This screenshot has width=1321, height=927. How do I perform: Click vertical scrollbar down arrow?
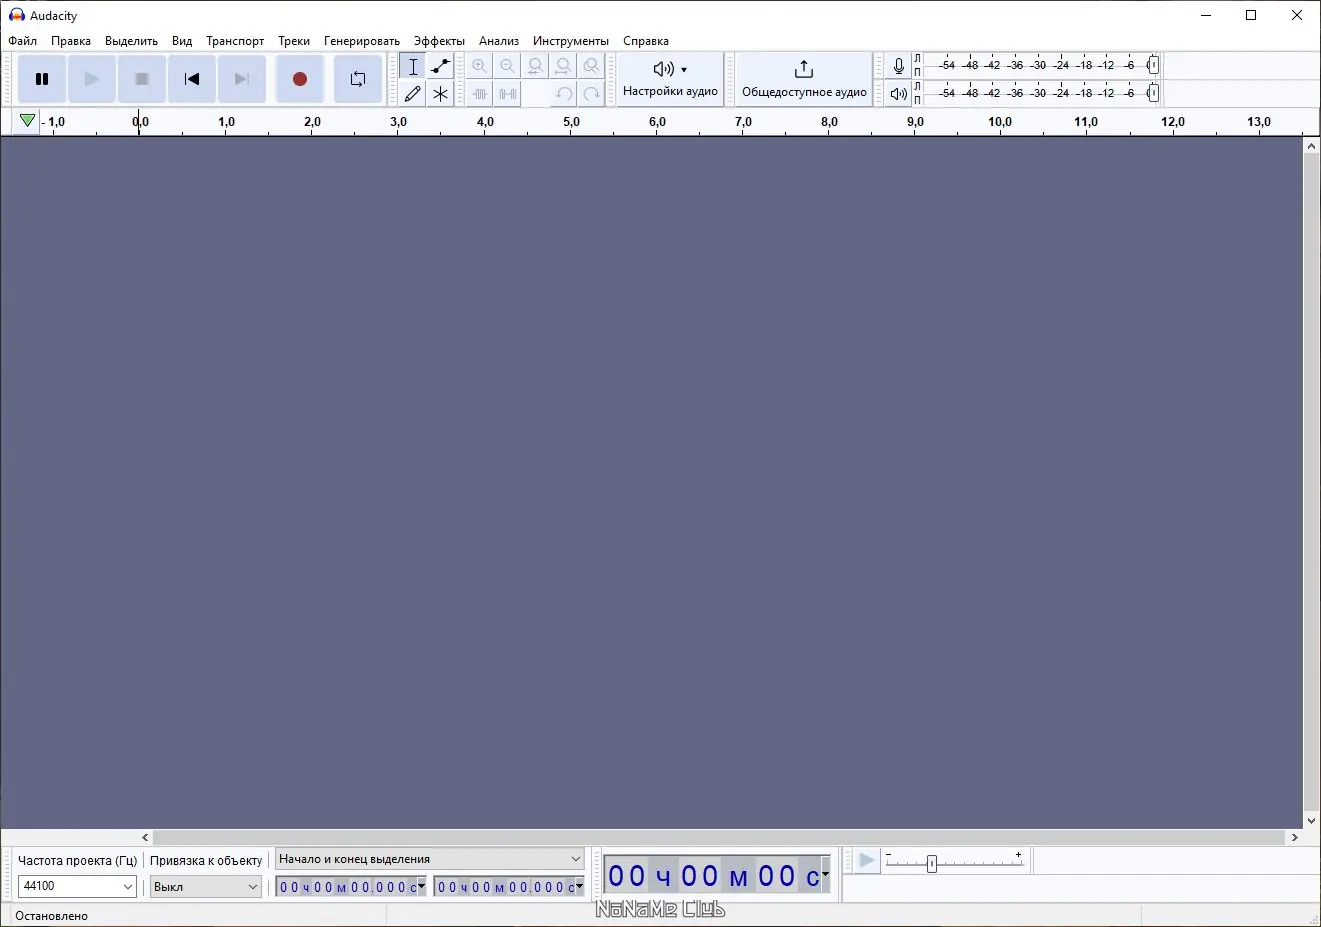coord(1312,821)
